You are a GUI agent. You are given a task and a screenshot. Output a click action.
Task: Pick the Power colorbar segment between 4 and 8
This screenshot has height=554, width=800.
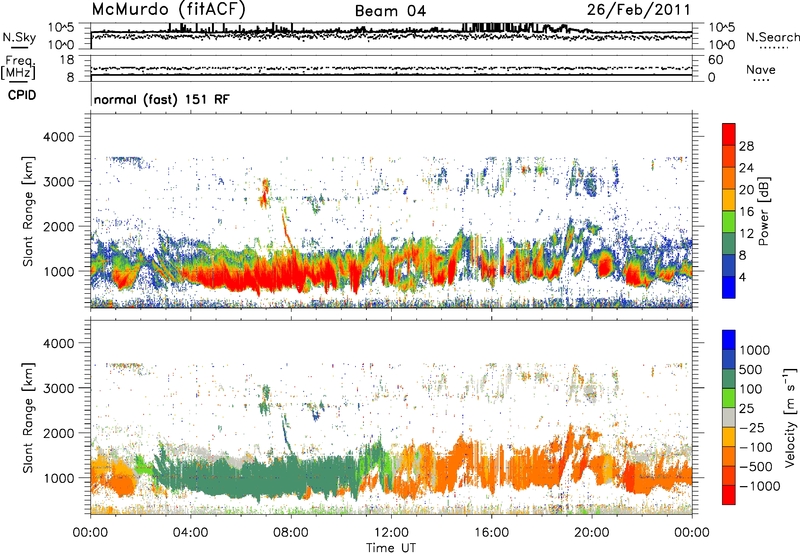[729, 265]
